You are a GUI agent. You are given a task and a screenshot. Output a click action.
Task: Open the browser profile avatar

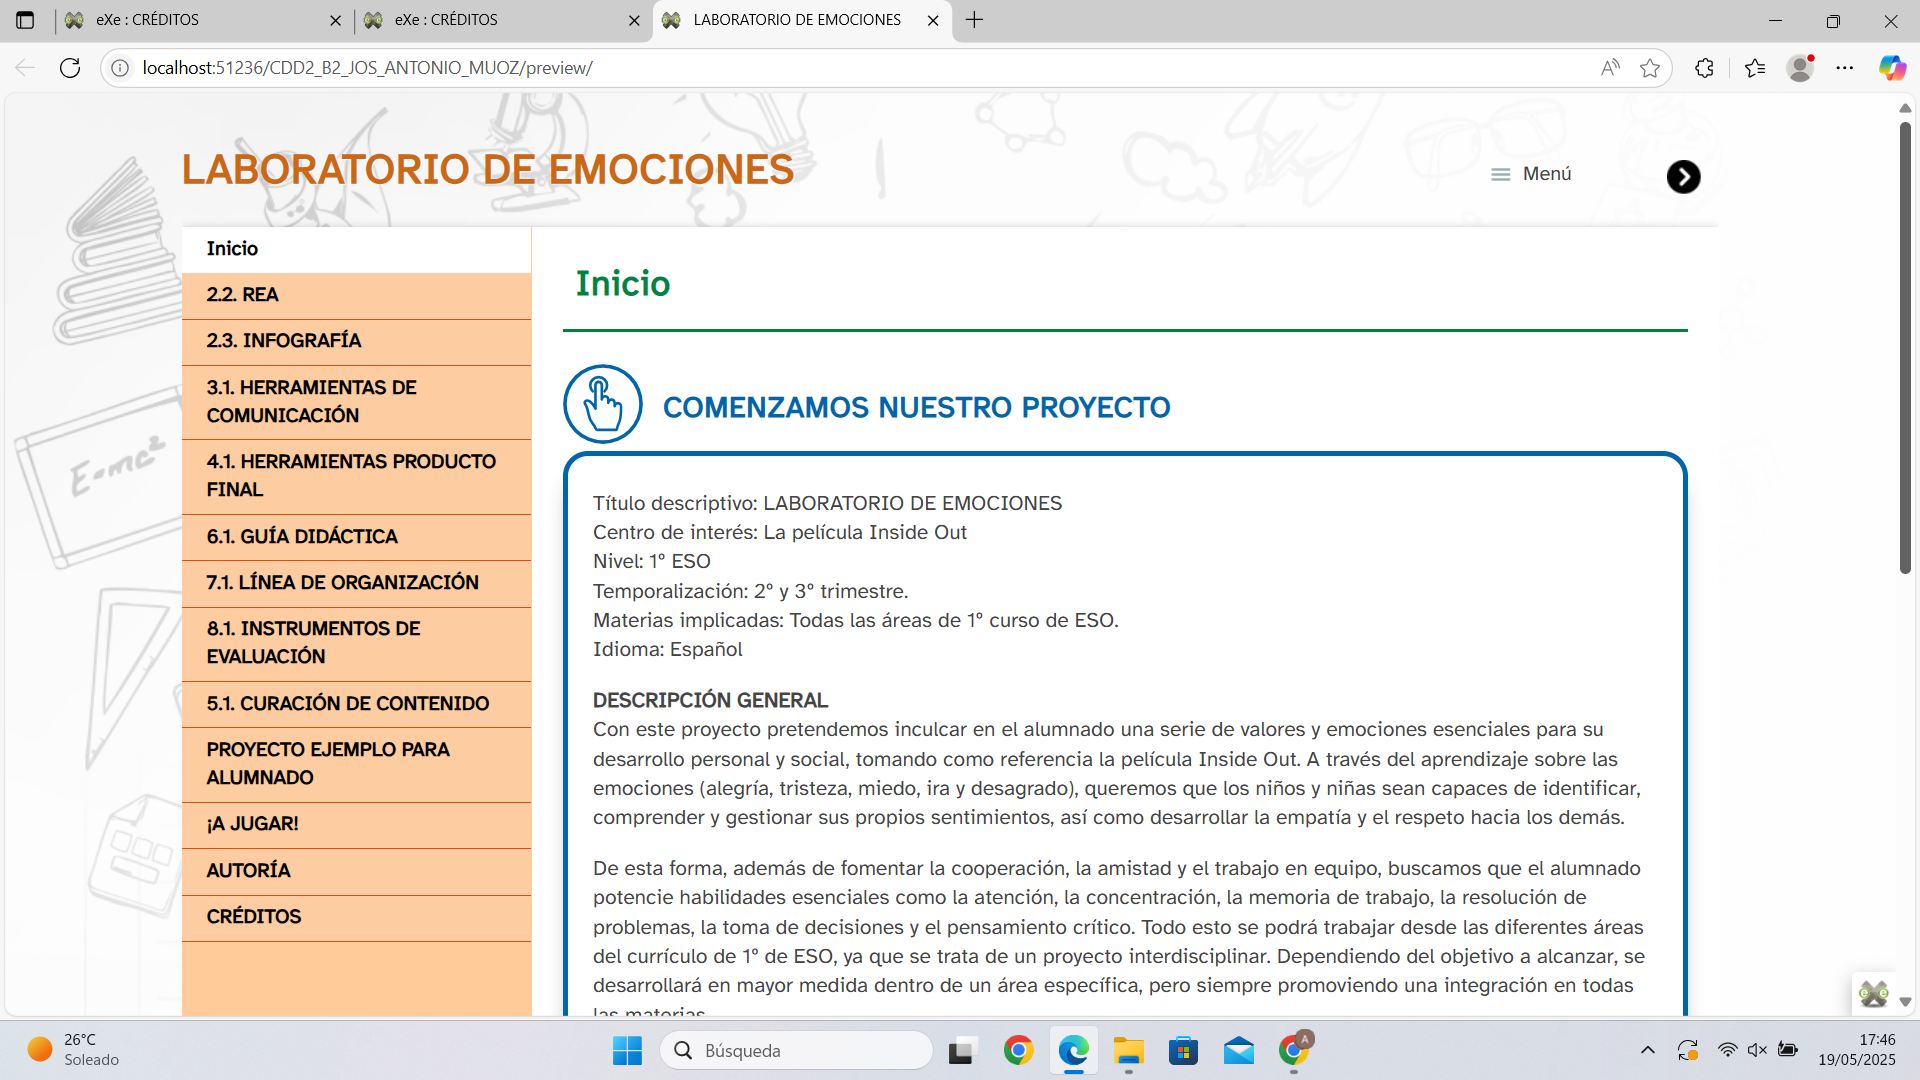click(x=1801, y=68)
